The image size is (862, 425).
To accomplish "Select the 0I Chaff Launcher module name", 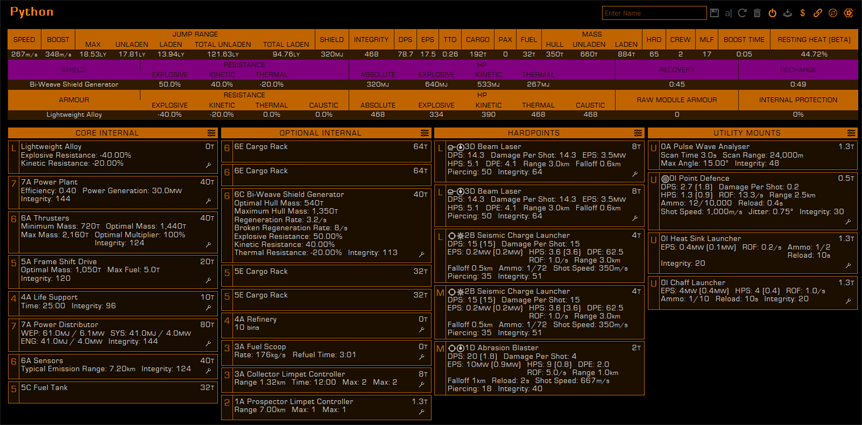I will coord(695,283).
